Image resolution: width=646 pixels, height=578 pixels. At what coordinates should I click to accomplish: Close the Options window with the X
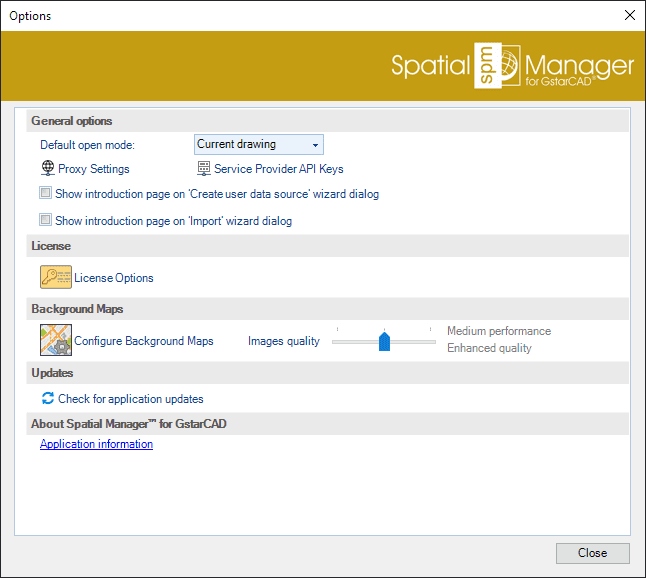629,15
